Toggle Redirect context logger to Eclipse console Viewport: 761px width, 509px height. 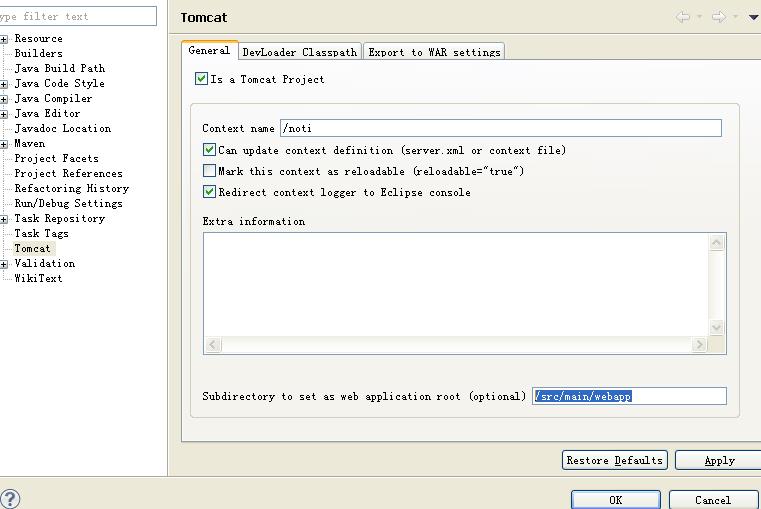(210, 192)
